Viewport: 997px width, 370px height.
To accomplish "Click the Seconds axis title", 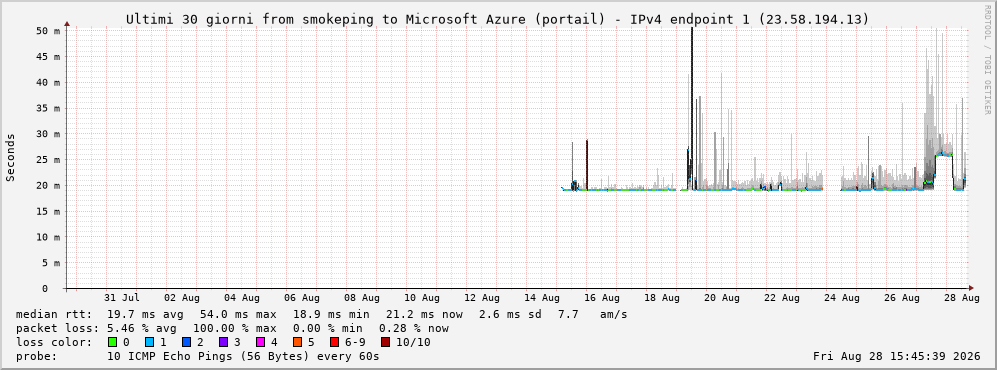I will 11,158.
